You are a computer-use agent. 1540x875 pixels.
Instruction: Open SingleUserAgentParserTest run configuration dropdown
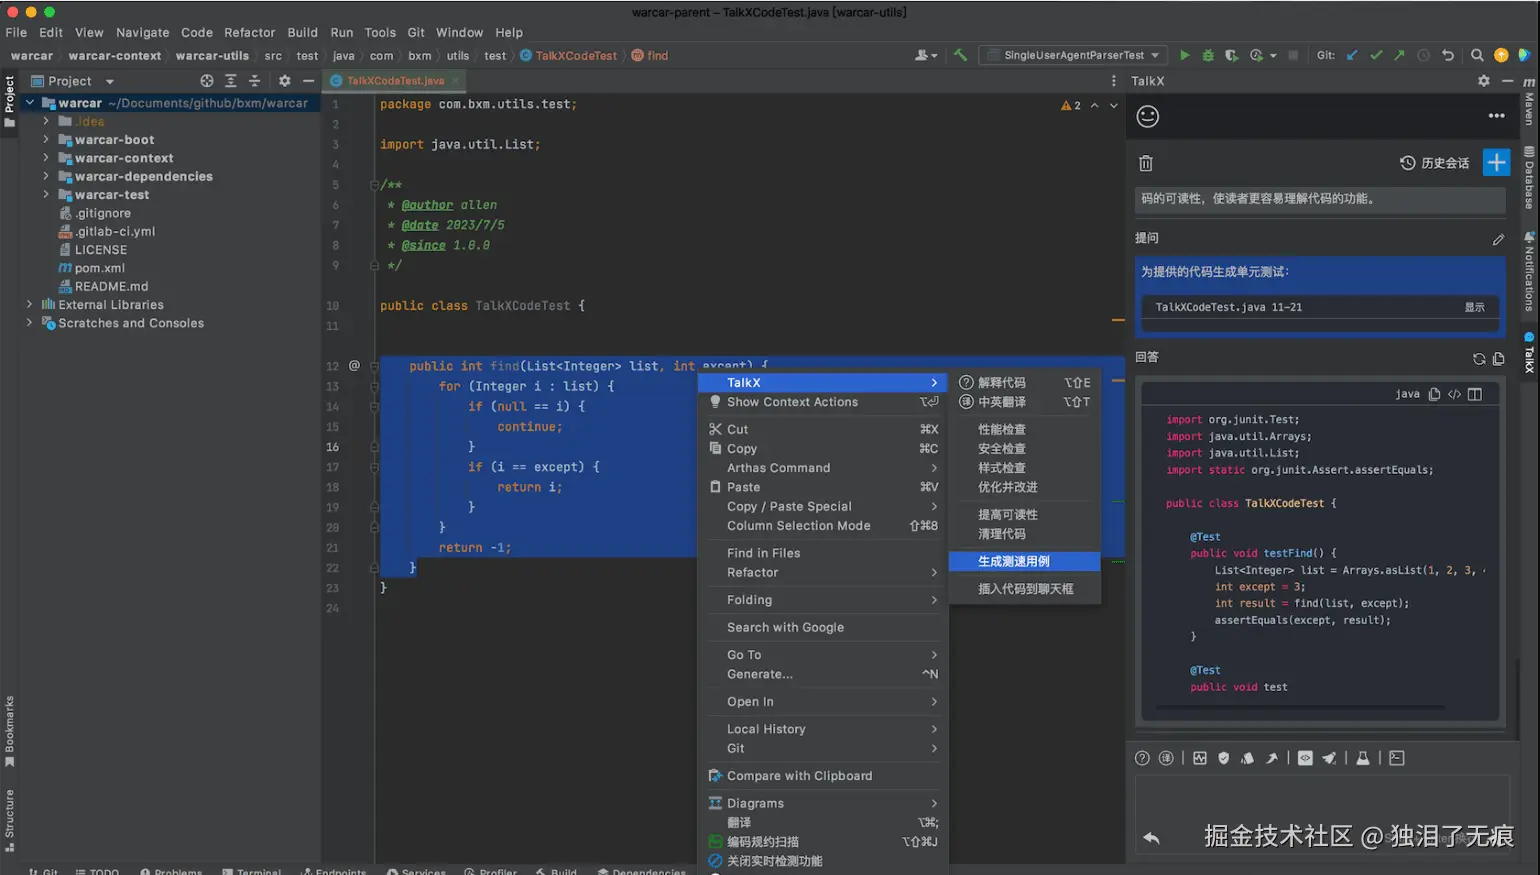click(x=1074, y=56)
